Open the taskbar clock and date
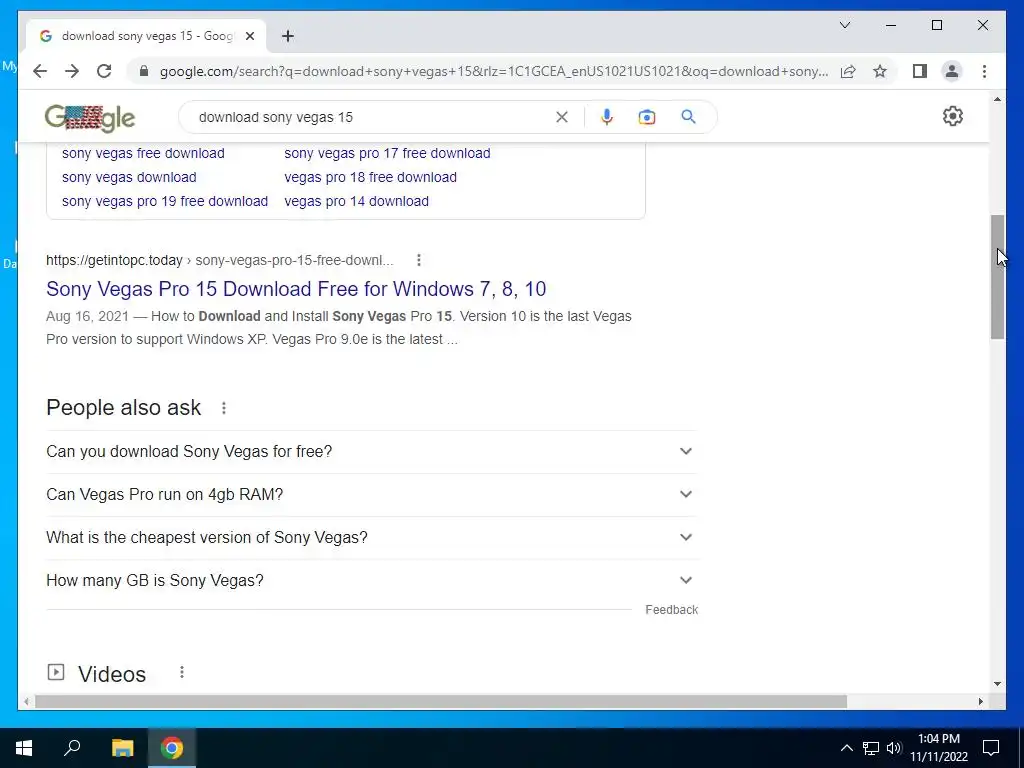Viewport: 1024px width, 768px height. (x=939, y=748)
